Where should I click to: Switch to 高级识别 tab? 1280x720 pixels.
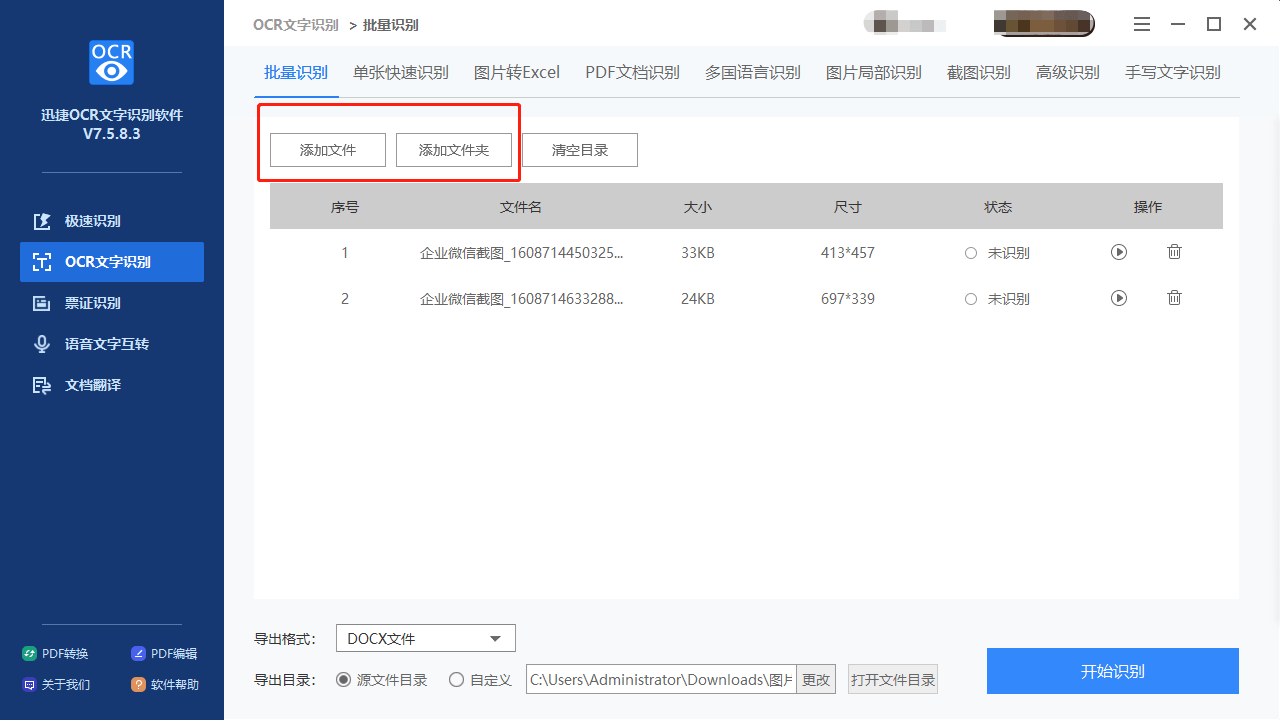[1068, 73]
